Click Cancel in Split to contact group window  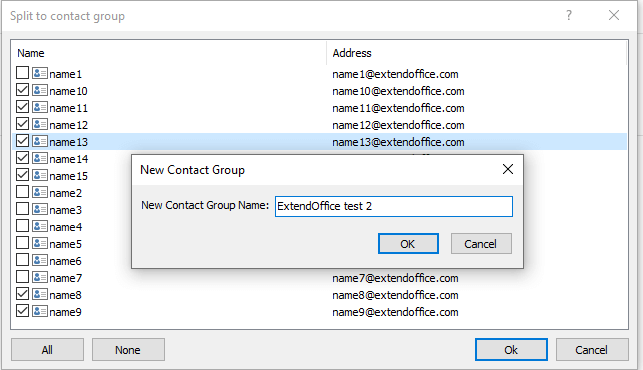tap(592, 349)
